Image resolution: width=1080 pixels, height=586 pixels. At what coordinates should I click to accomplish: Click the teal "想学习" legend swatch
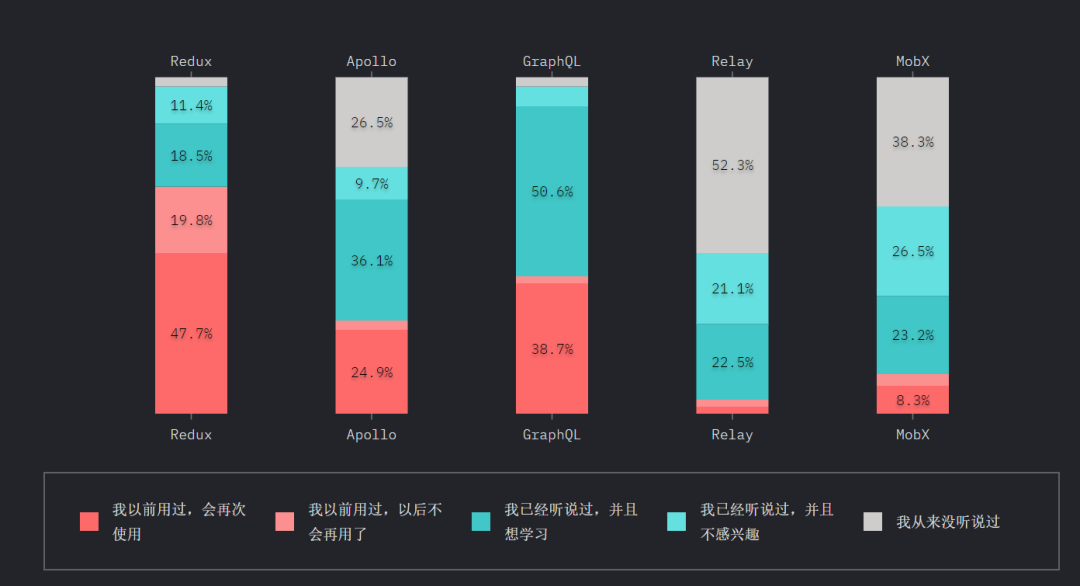[x=481, y=521]
